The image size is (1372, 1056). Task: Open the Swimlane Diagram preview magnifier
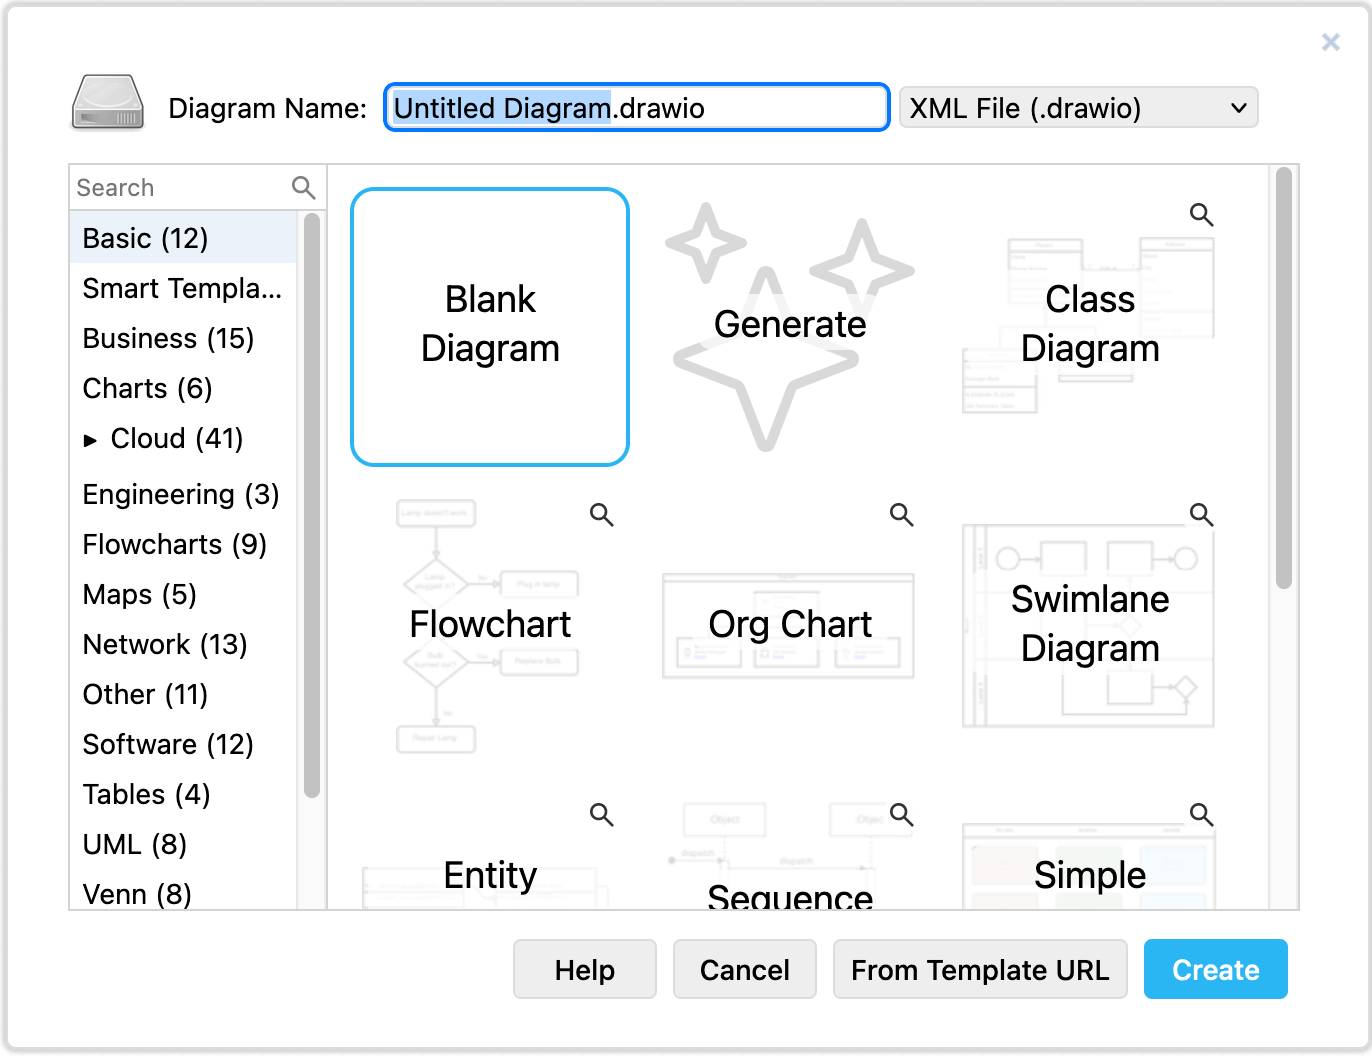[1201, 514]
